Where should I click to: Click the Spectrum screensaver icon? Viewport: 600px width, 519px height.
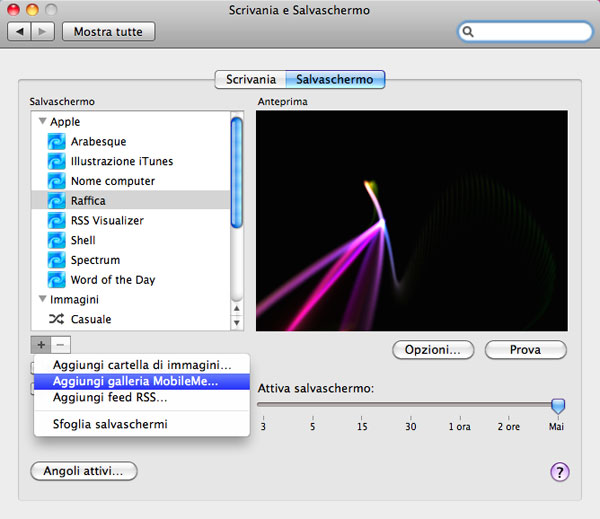click(56, 260)
